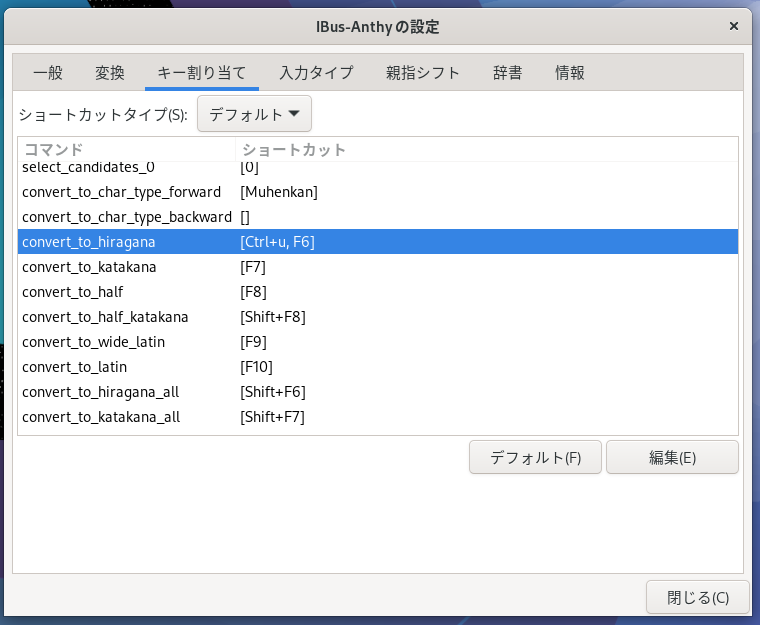
Task: Click the [Shift+F8] shortcut cell
Action: pos(273,317)
